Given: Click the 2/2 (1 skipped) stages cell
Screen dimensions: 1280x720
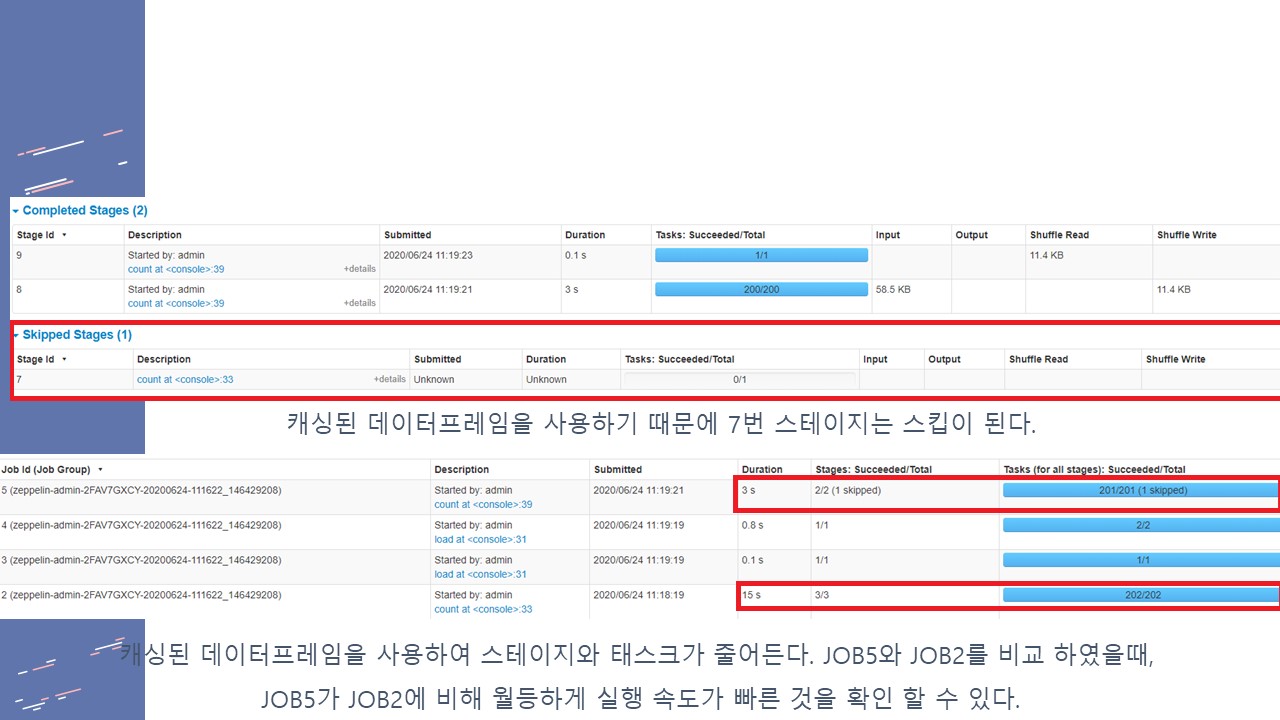Looking at the screenshot, I should (848, 490).
